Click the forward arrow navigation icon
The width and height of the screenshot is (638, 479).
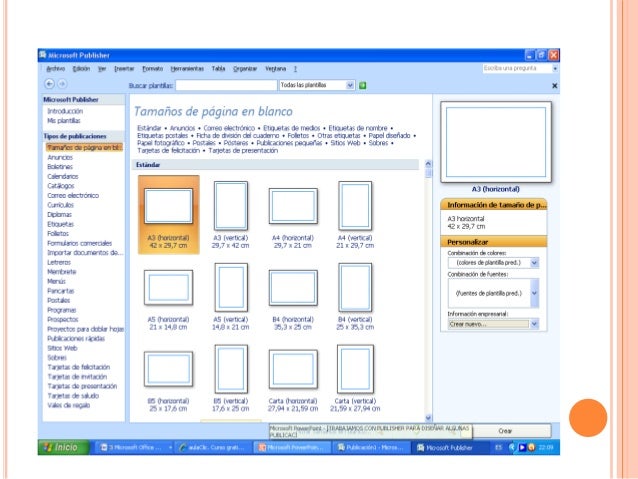point(62,84)
